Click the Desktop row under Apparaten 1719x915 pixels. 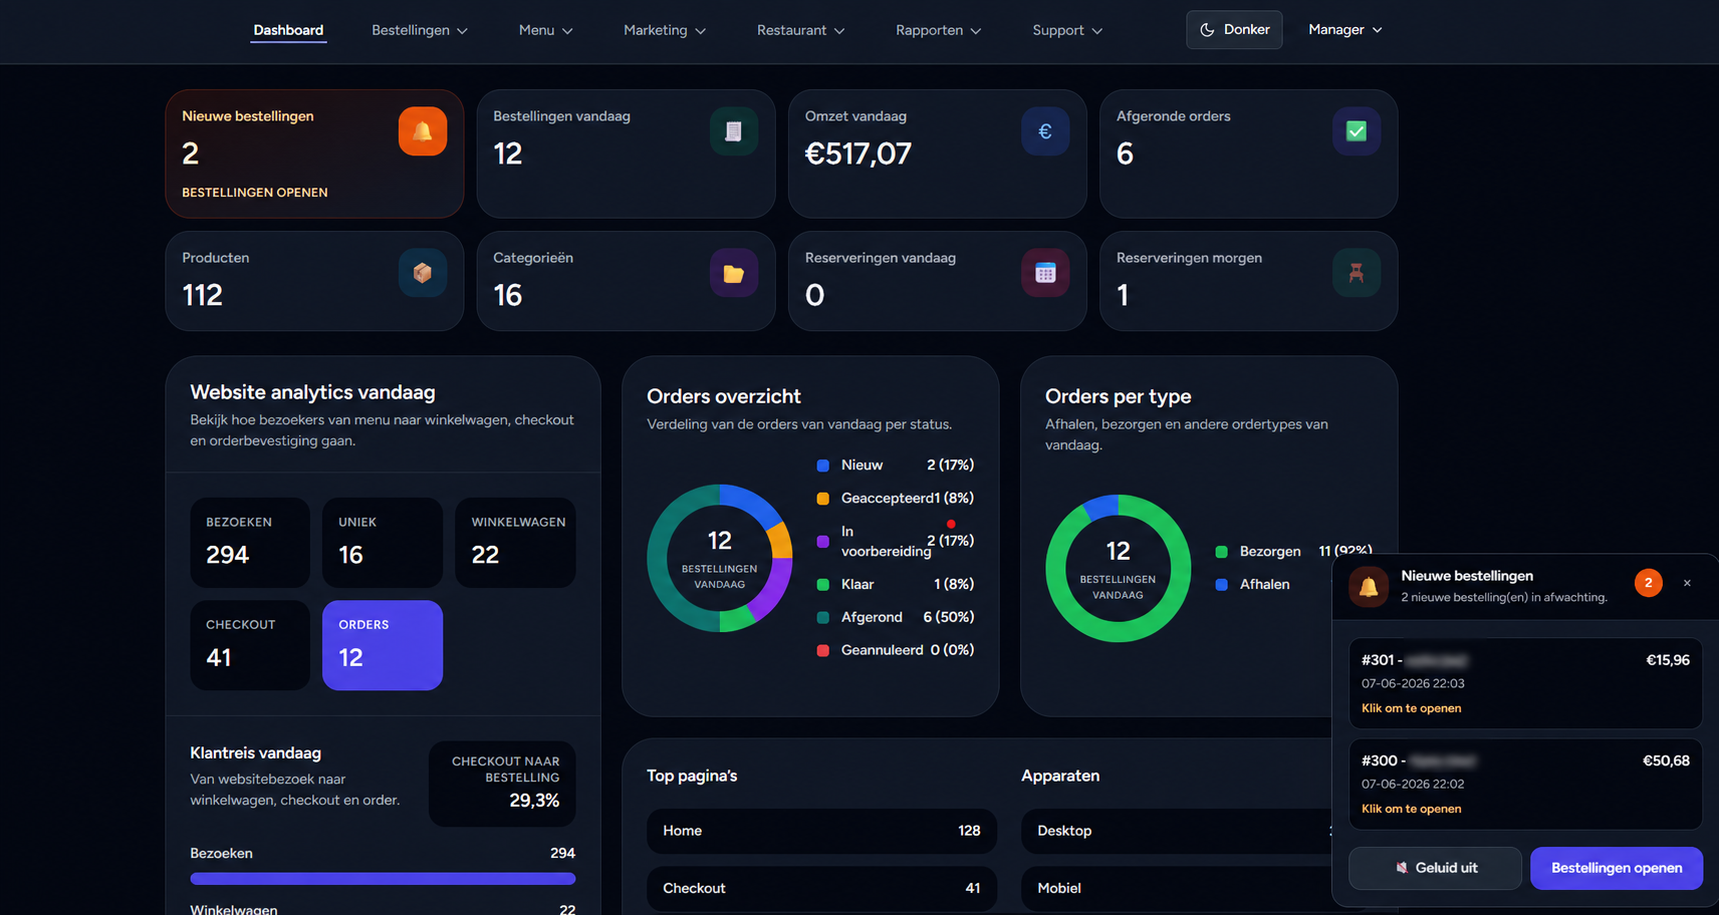1177,831
